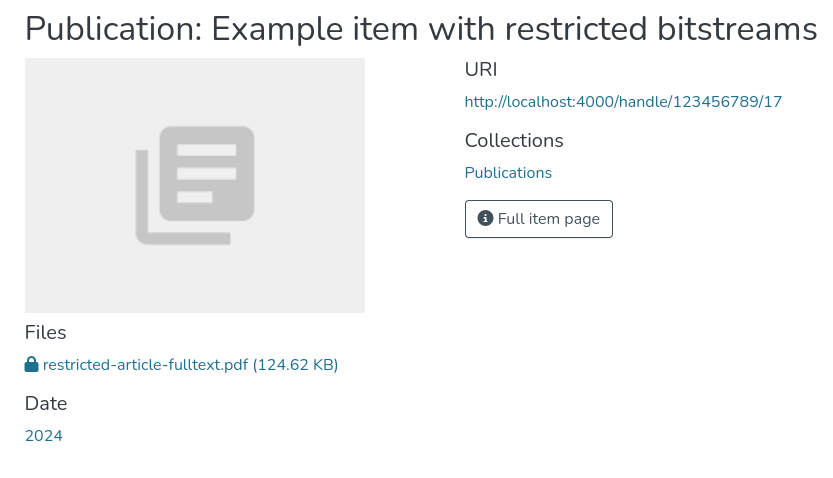Click the "Date" section heading
Image resolution: width=833 pixels, height=478 pixels.
(x=46, y=404)
